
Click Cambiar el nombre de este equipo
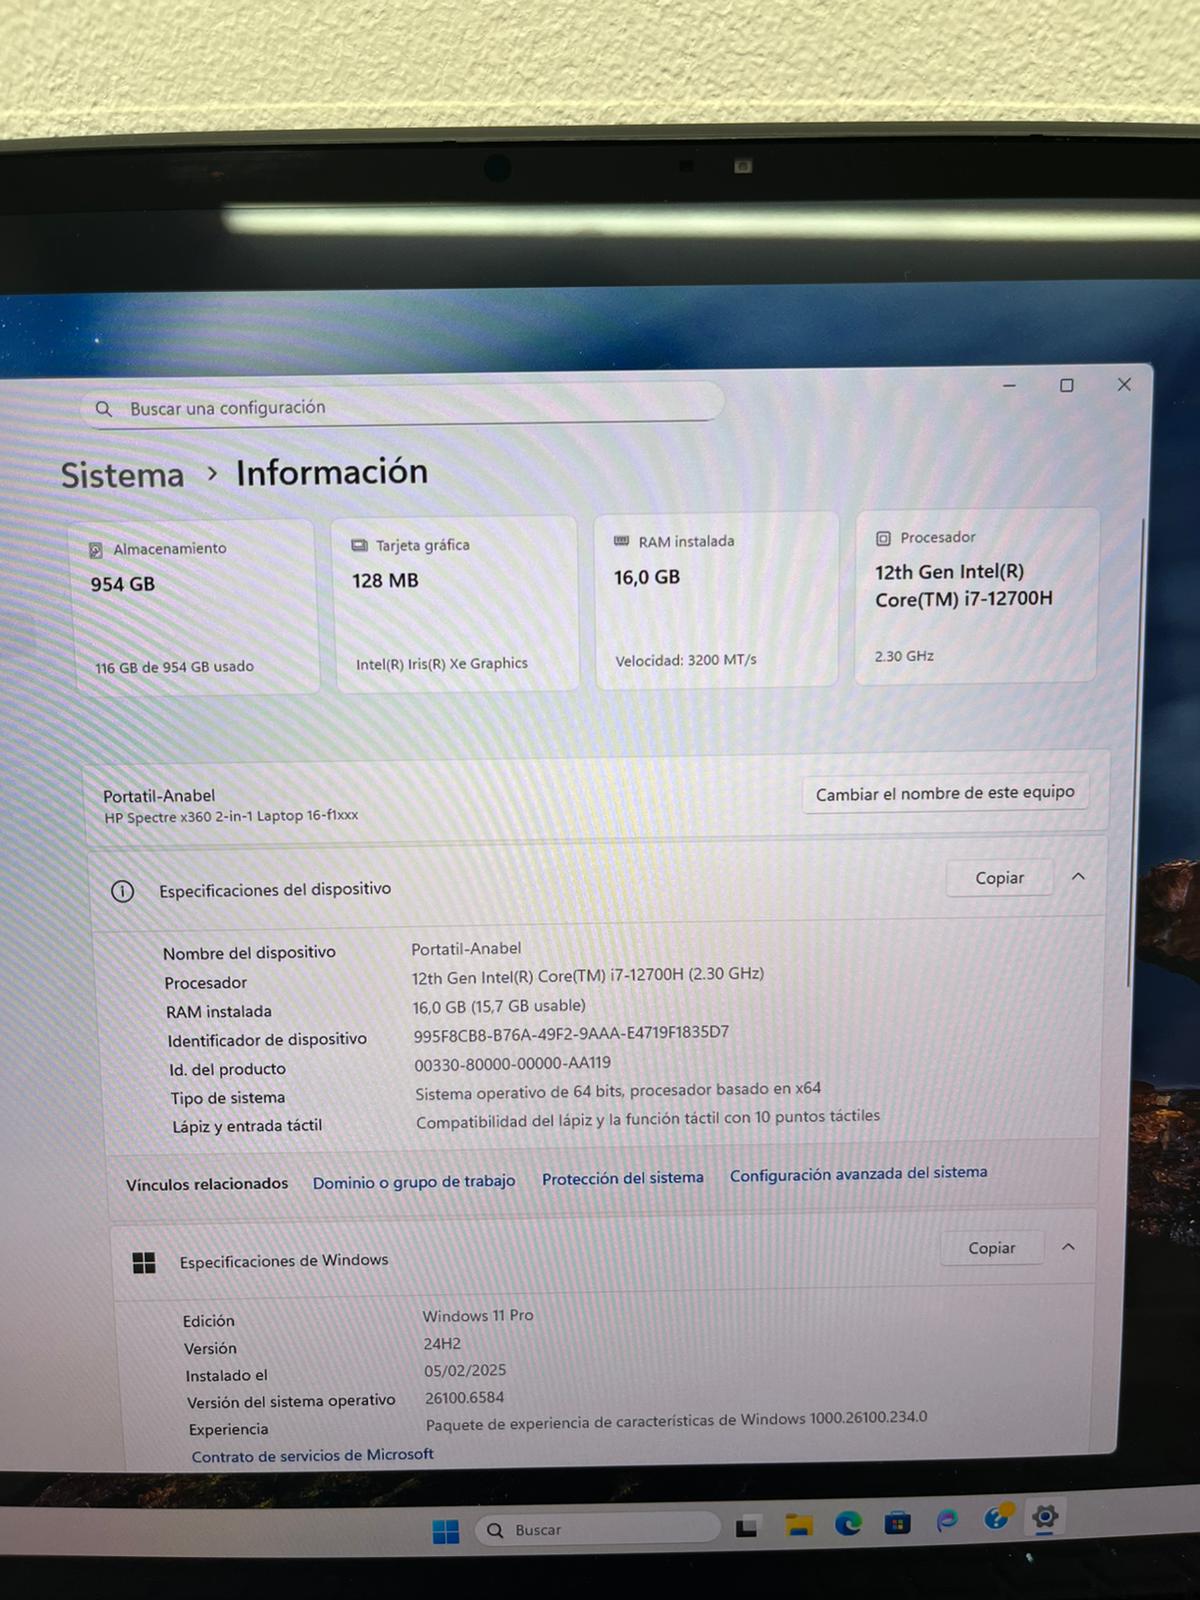944,793
